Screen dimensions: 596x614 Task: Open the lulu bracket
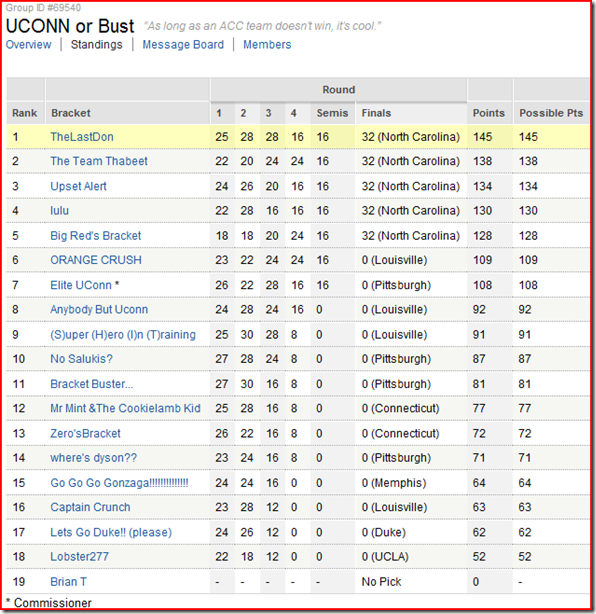[x=60, y=211]
